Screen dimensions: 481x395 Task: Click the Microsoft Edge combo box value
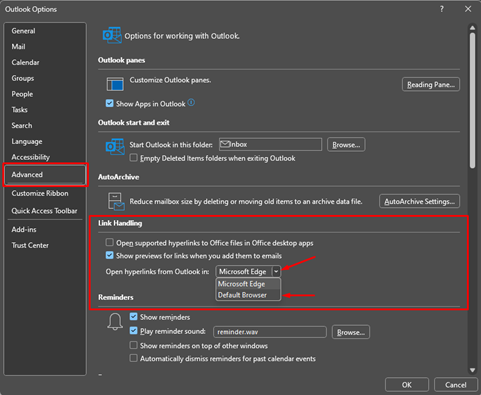(x=244, y=272)
